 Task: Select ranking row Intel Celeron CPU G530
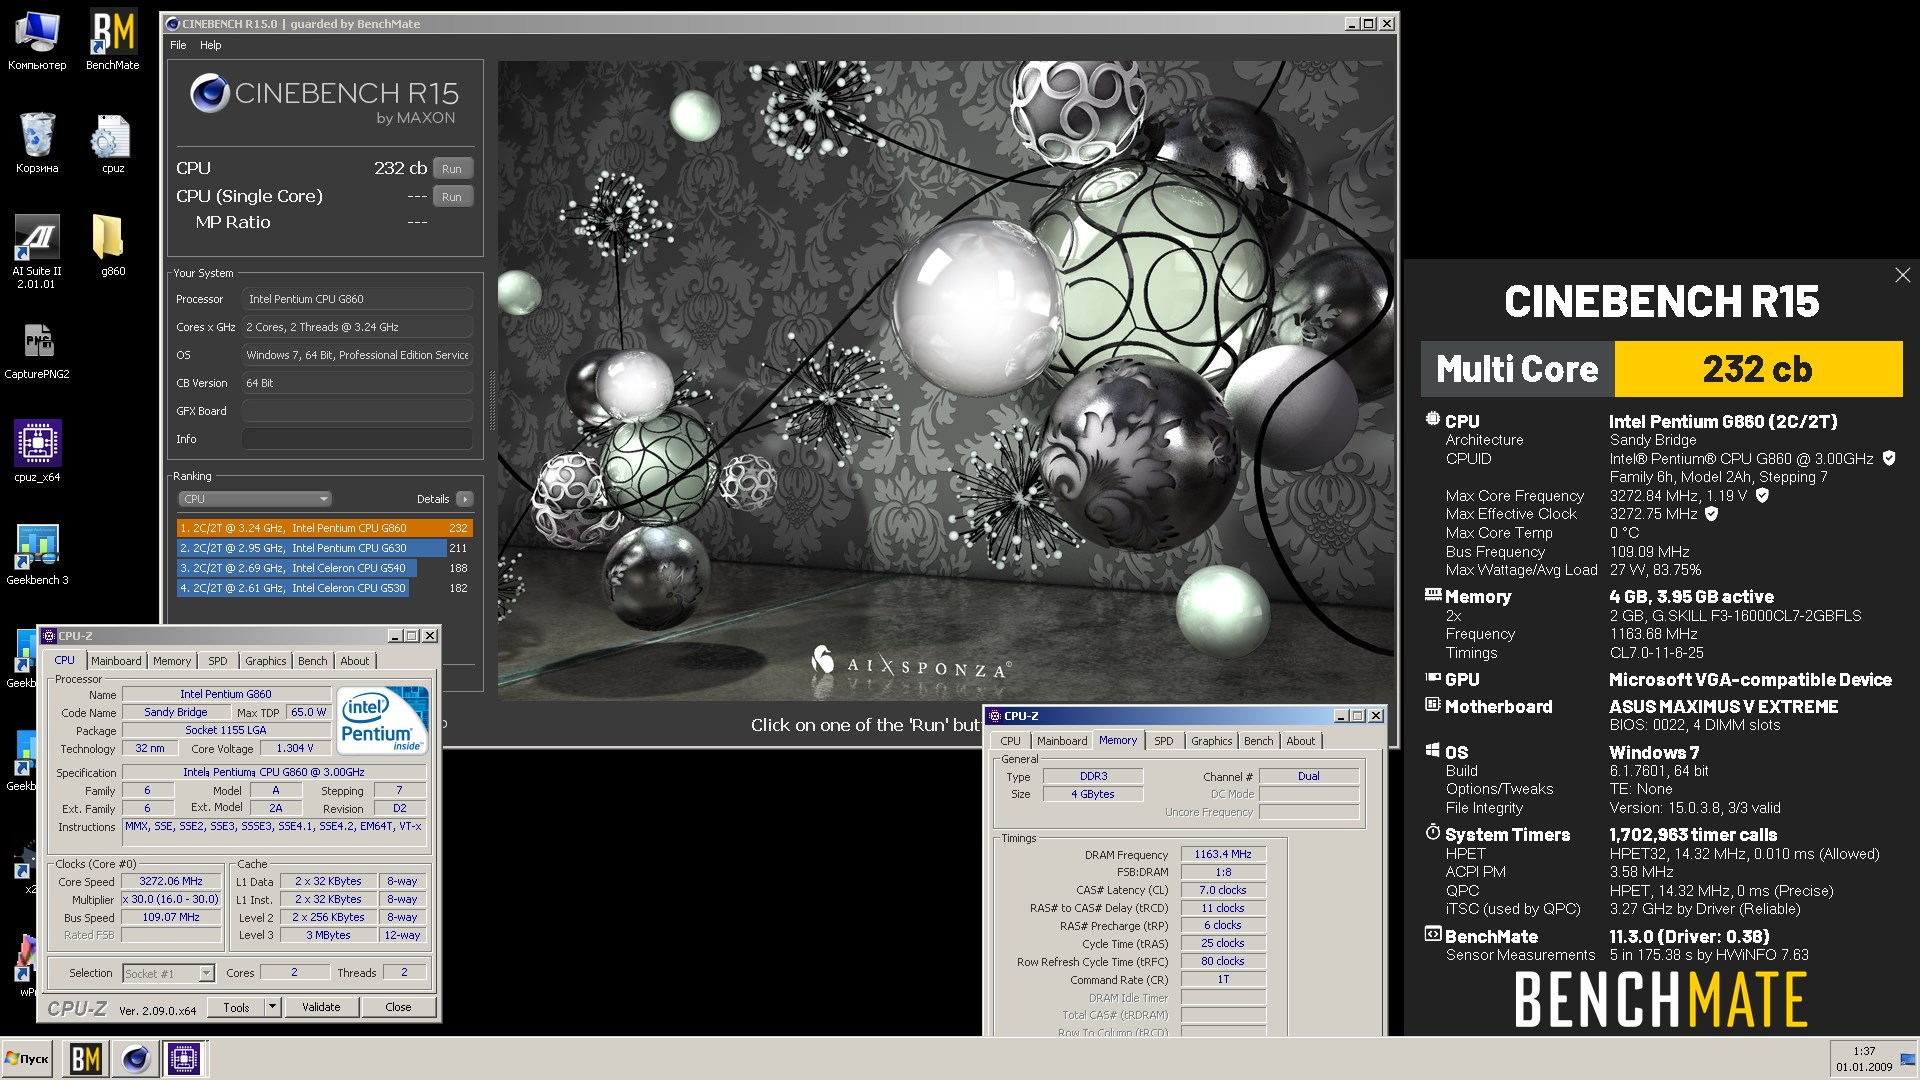click(324, 588)
